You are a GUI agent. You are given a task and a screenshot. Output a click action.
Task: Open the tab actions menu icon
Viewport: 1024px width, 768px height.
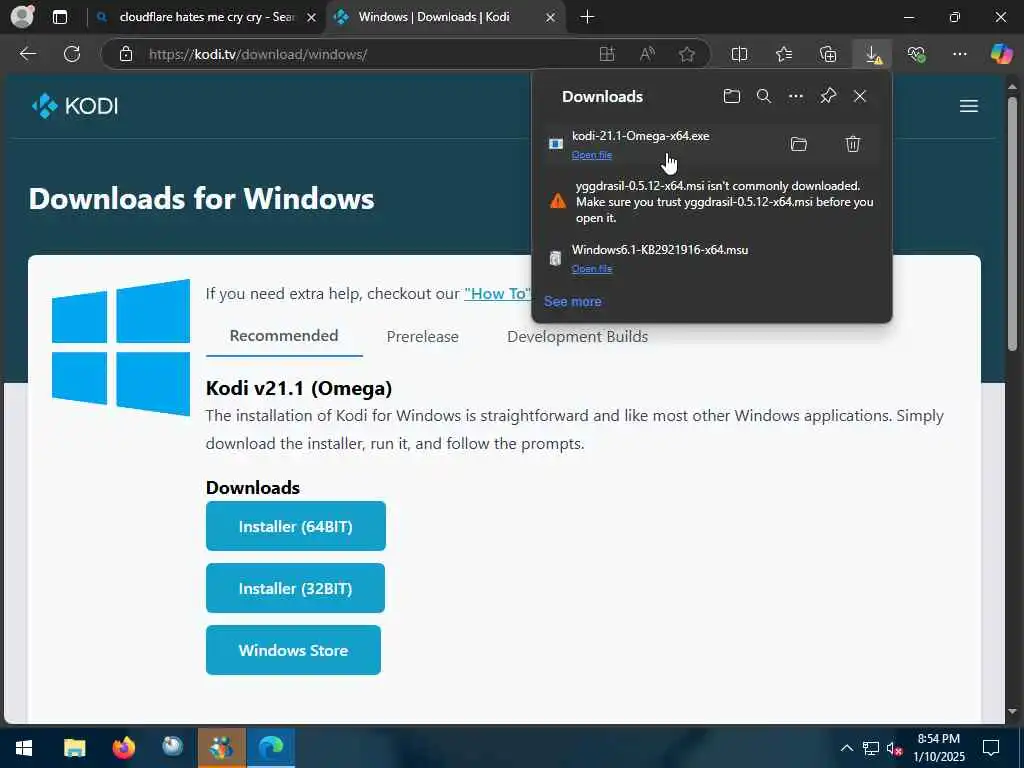click(x=60, y=18)
